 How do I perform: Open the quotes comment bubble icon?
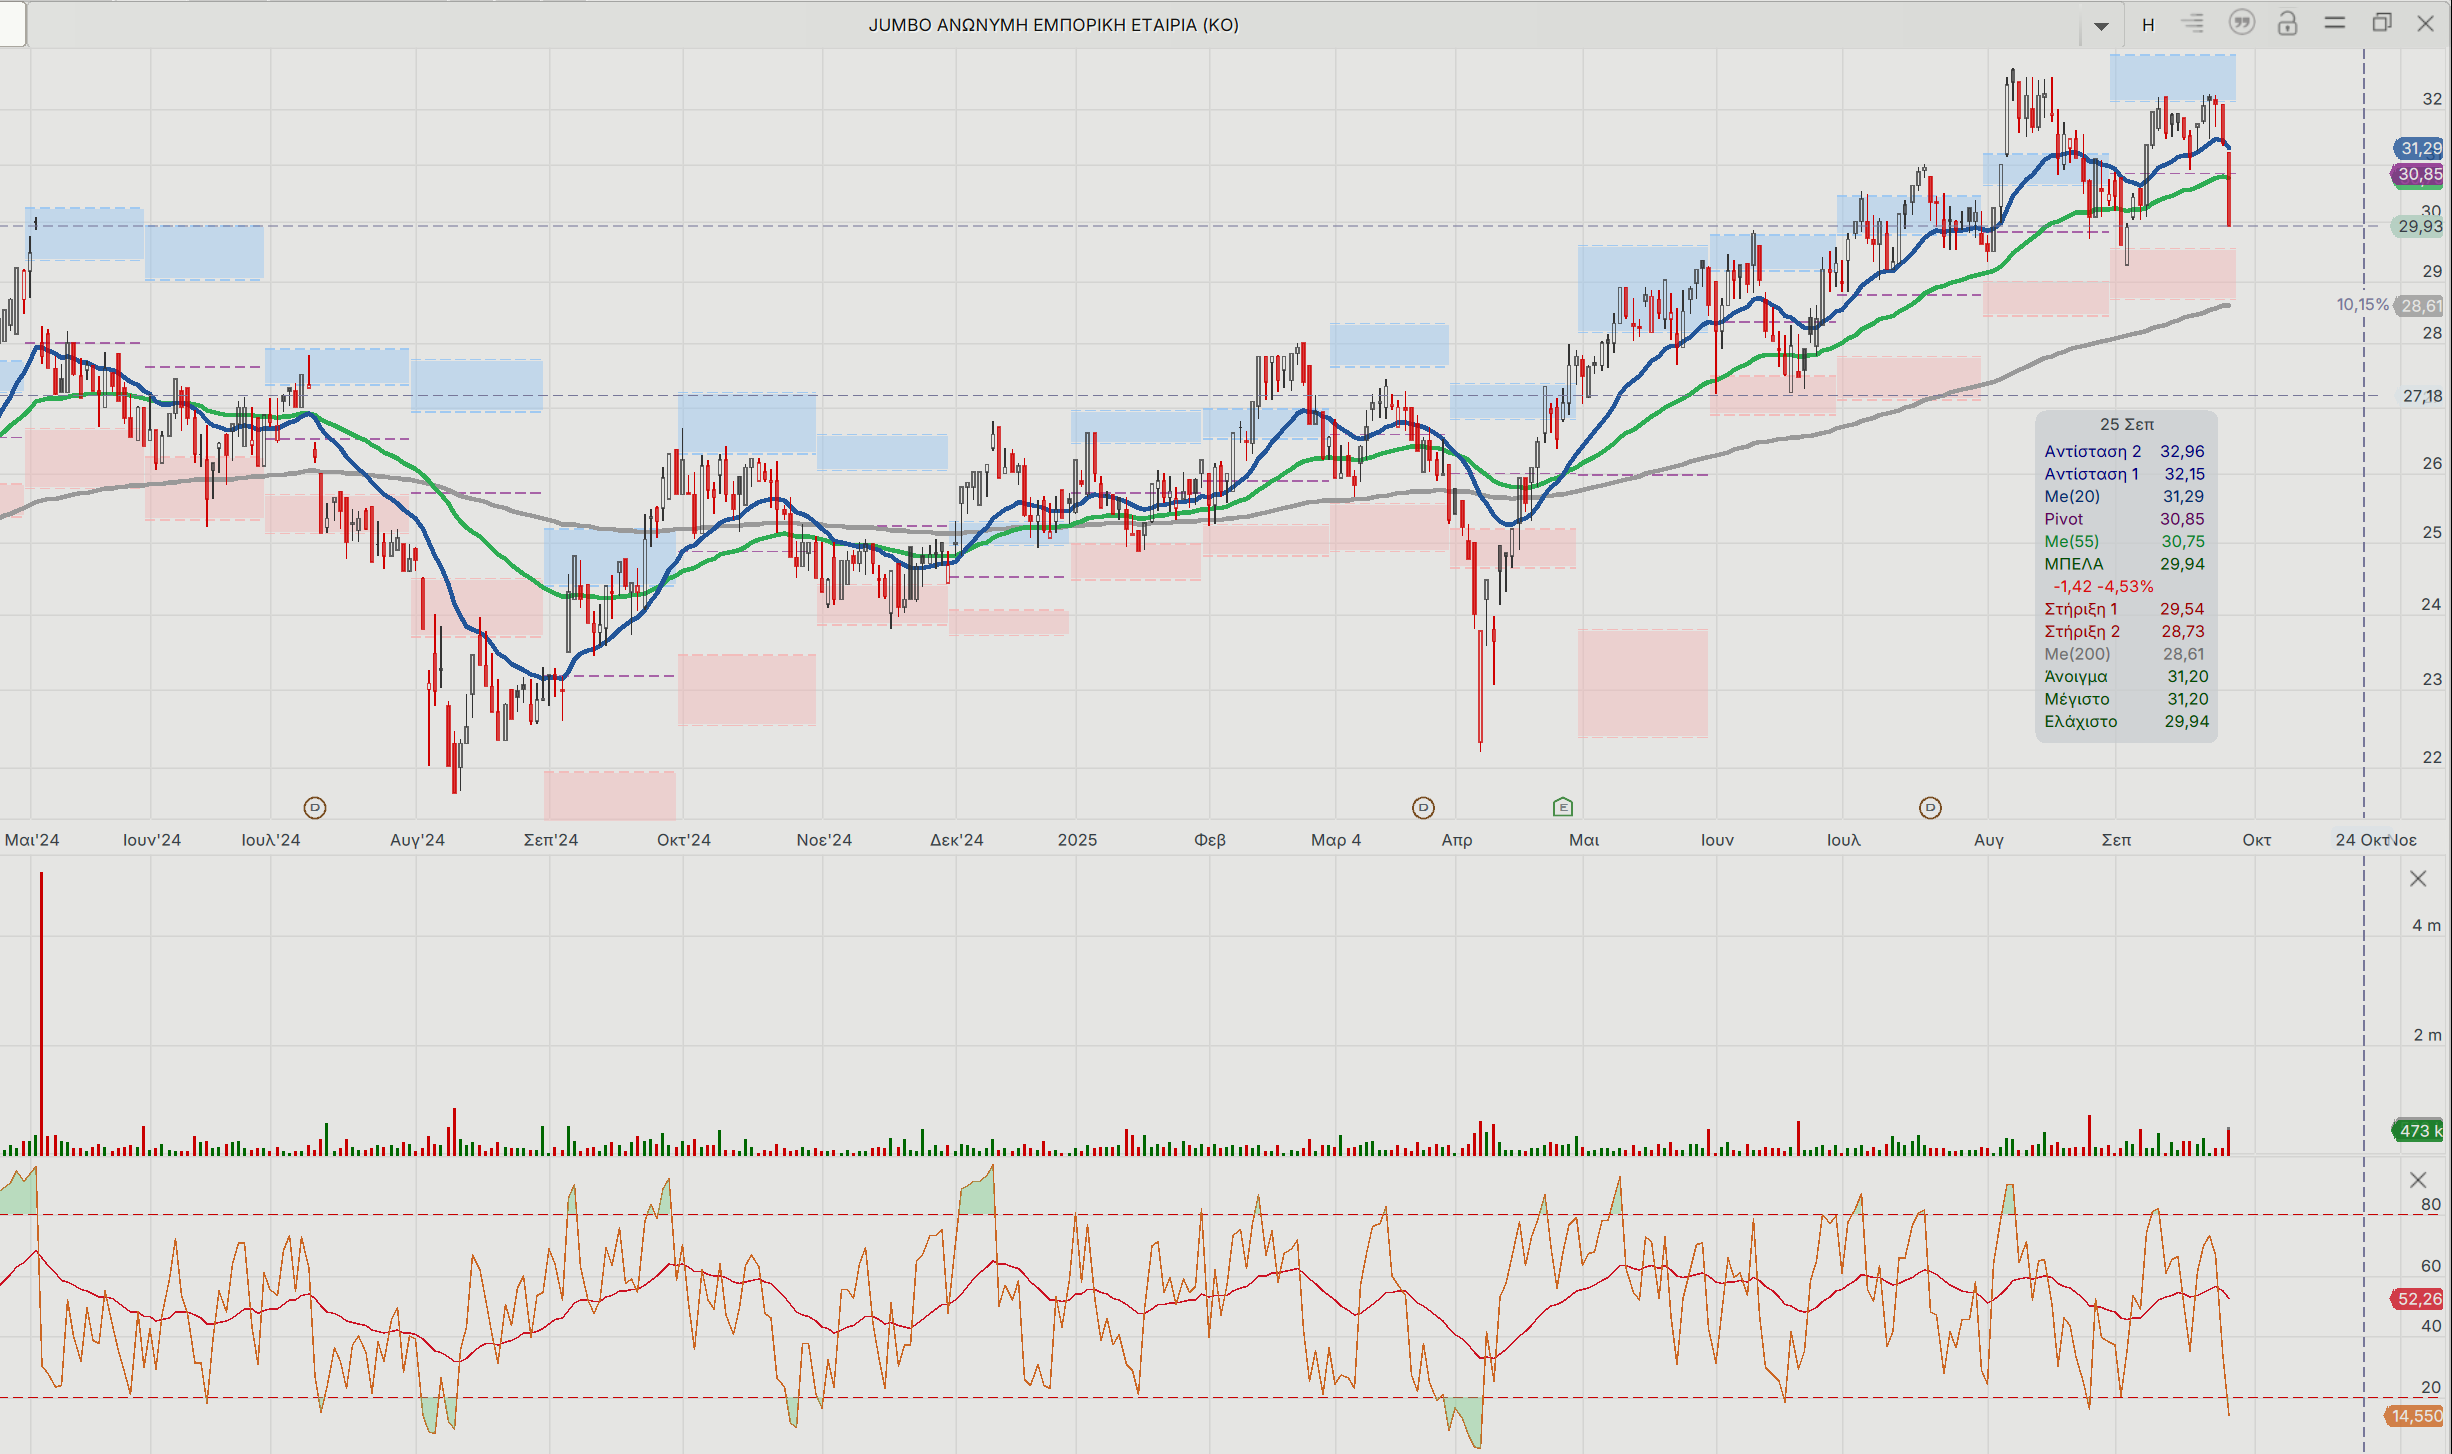point(2242,23)
